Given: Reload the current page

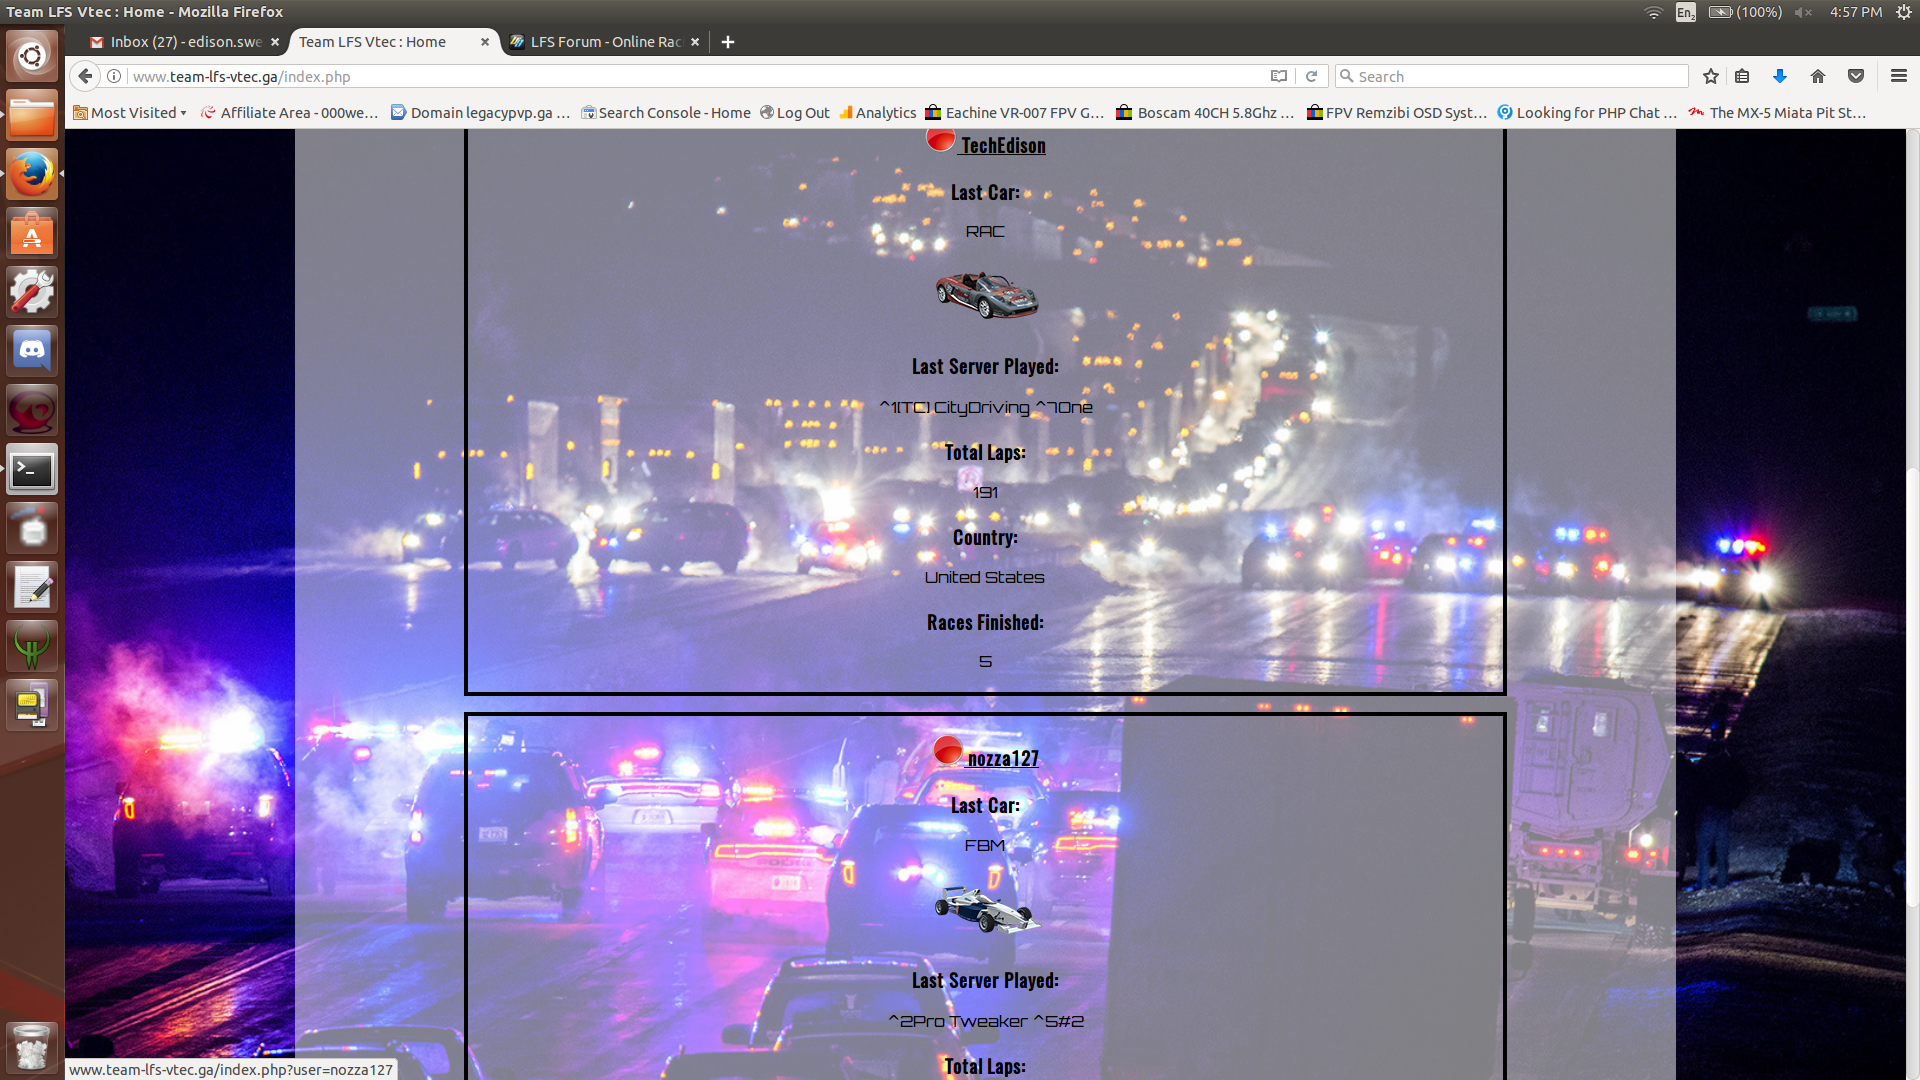Looking at the screenshot, I should click(1311, 76).
